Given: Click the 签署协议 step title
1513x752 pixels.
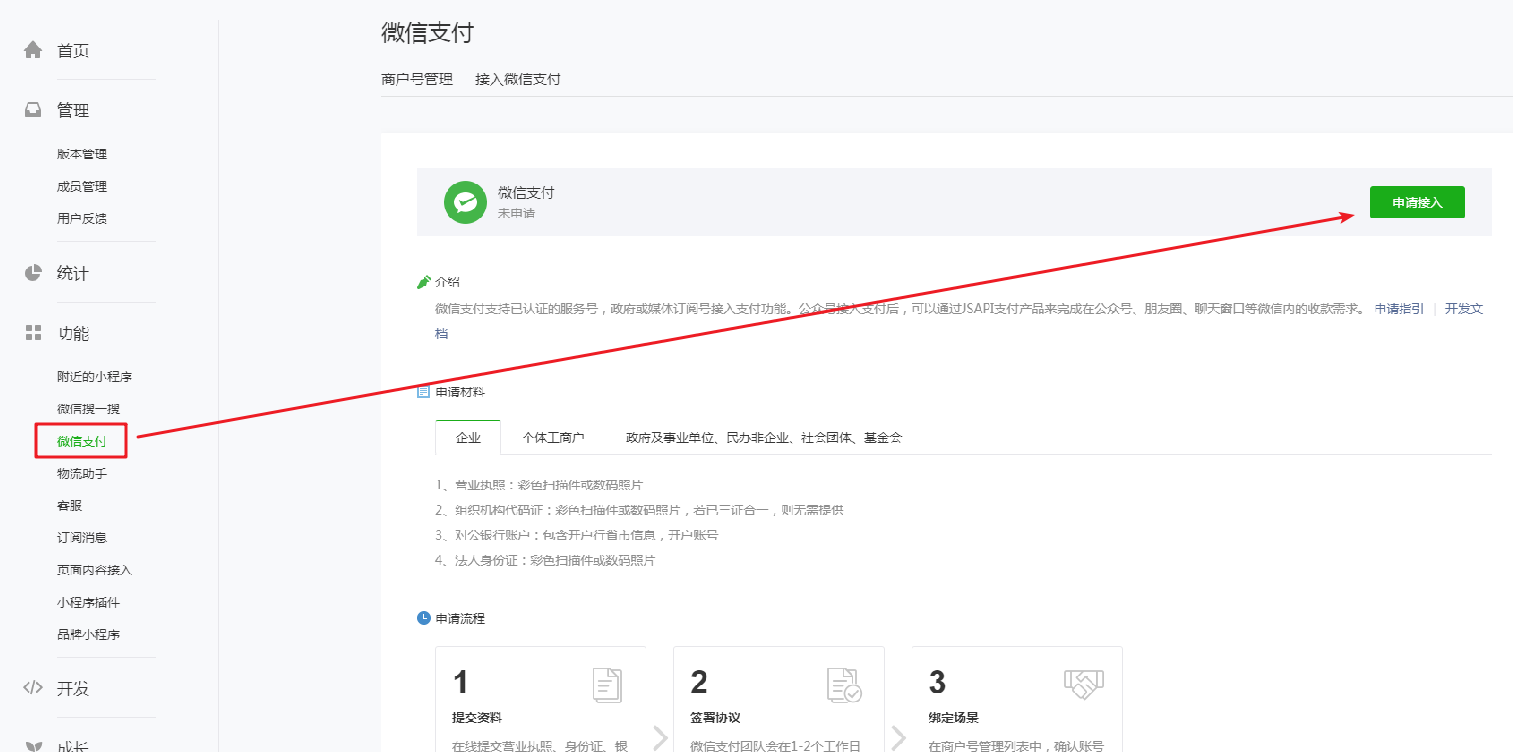Looking at the screenshot, I should tap(715, 717).
